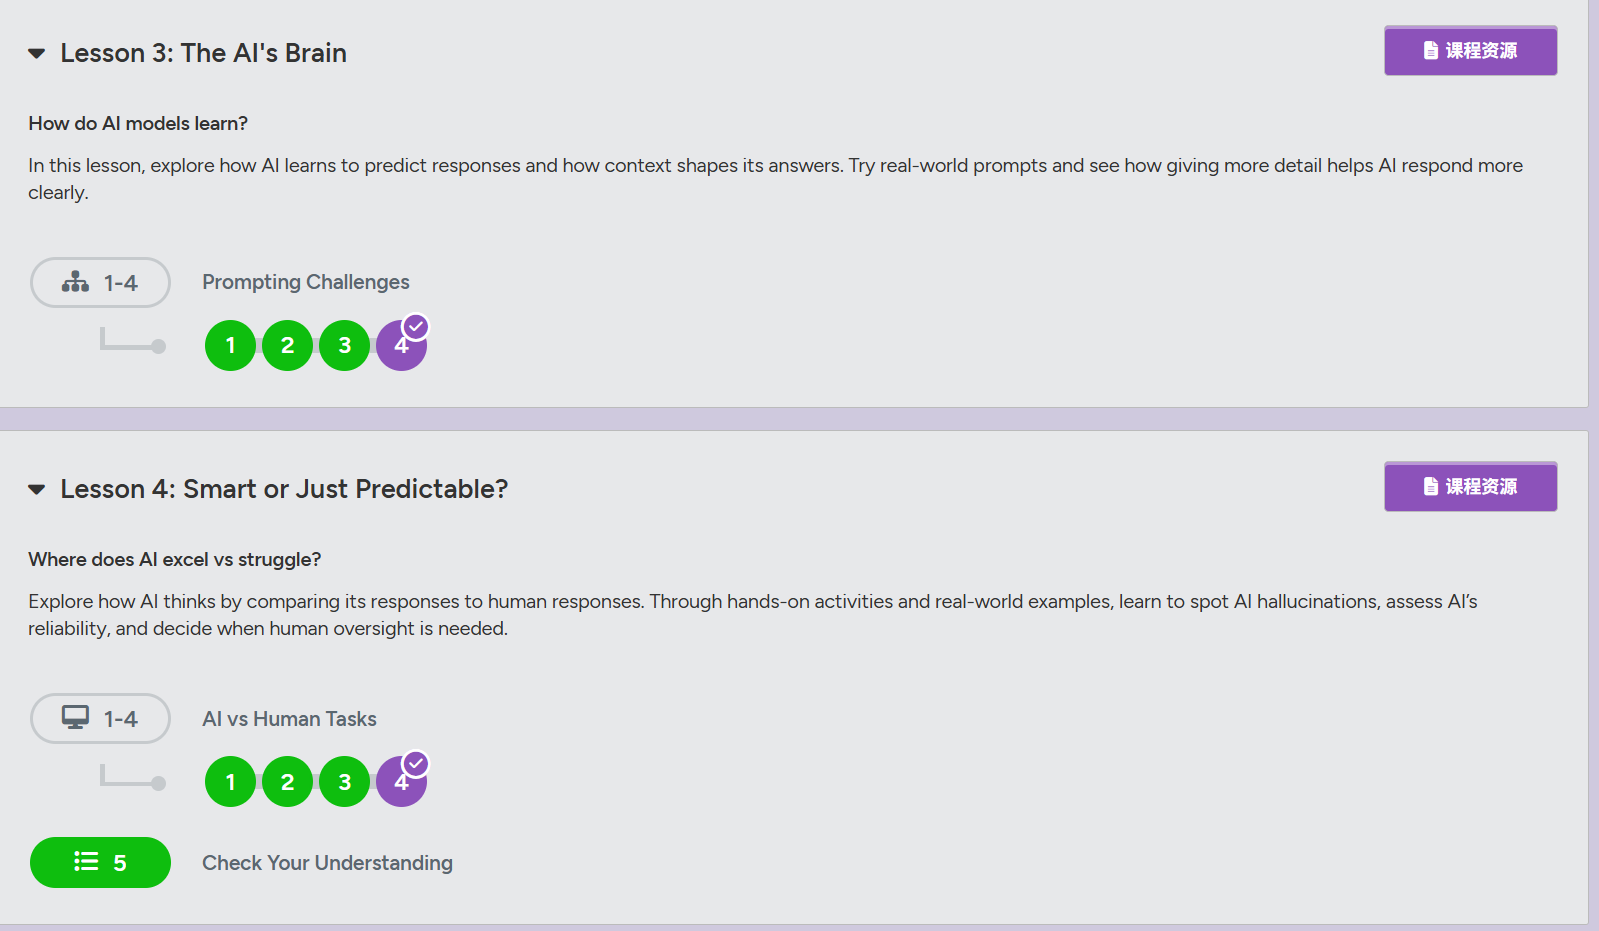The height and width of the screenshot is (931, 1599).
Task: Collapse Lesson 4: Smart or Just Predictable section
Action: coord(37,490)
